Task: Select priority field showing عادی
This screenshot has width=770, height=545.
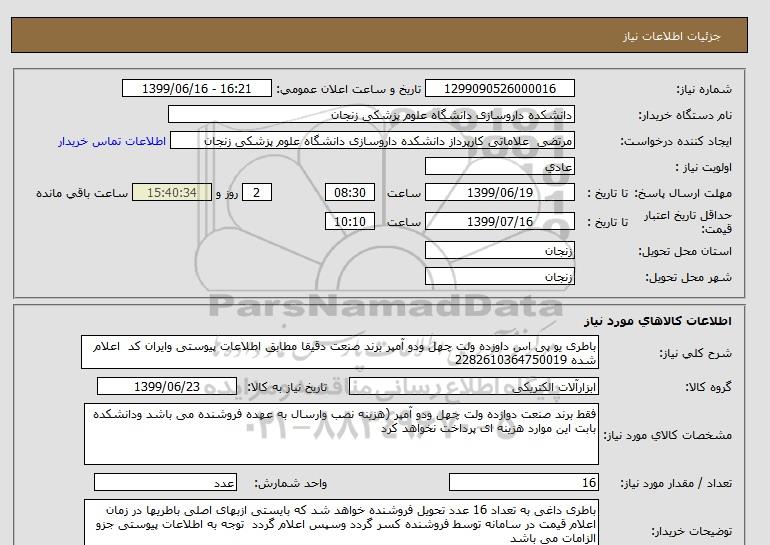Action: tap(499, 166)
